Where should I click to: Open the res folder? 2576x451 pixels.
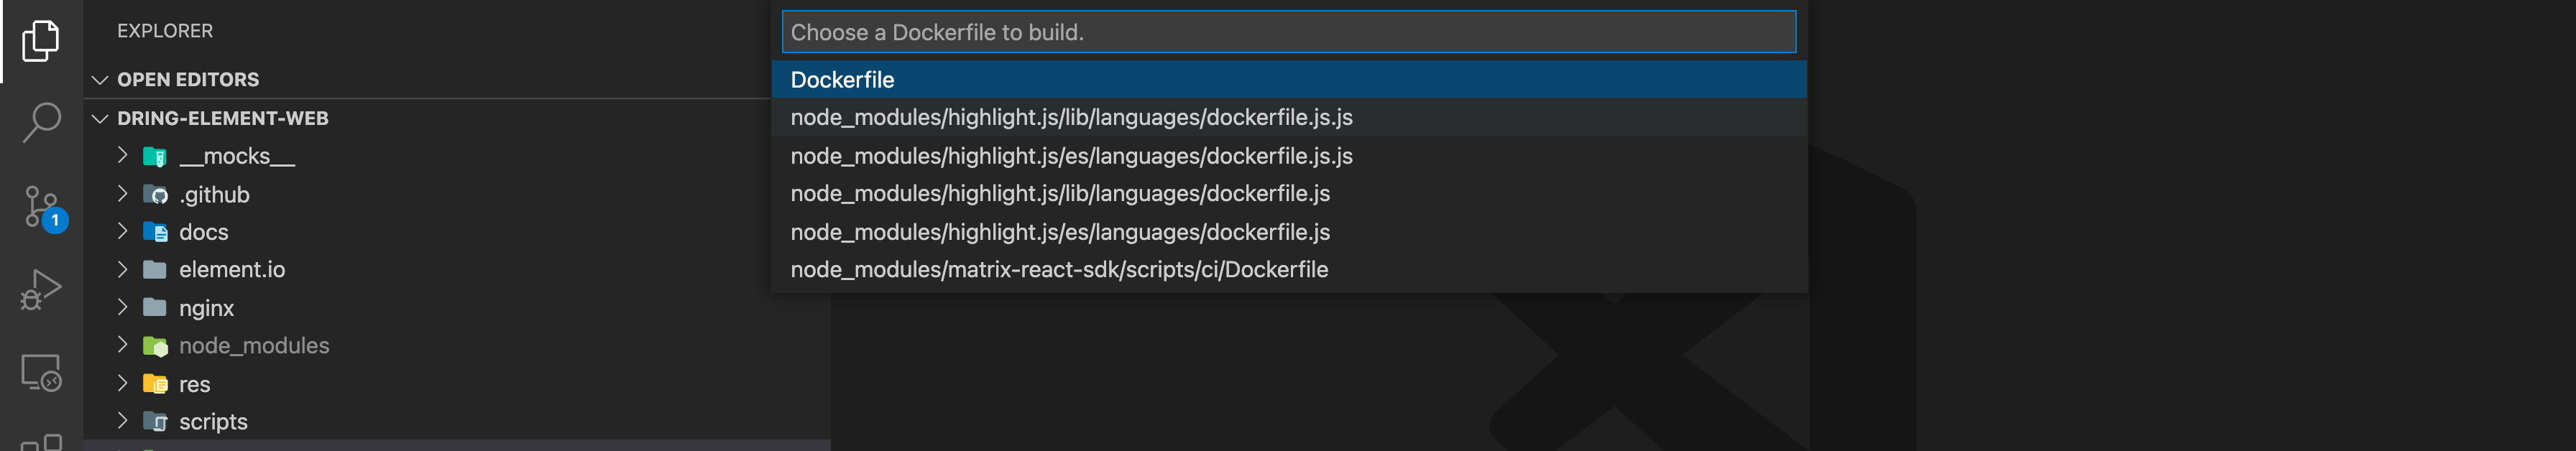[x=194, y=384]
